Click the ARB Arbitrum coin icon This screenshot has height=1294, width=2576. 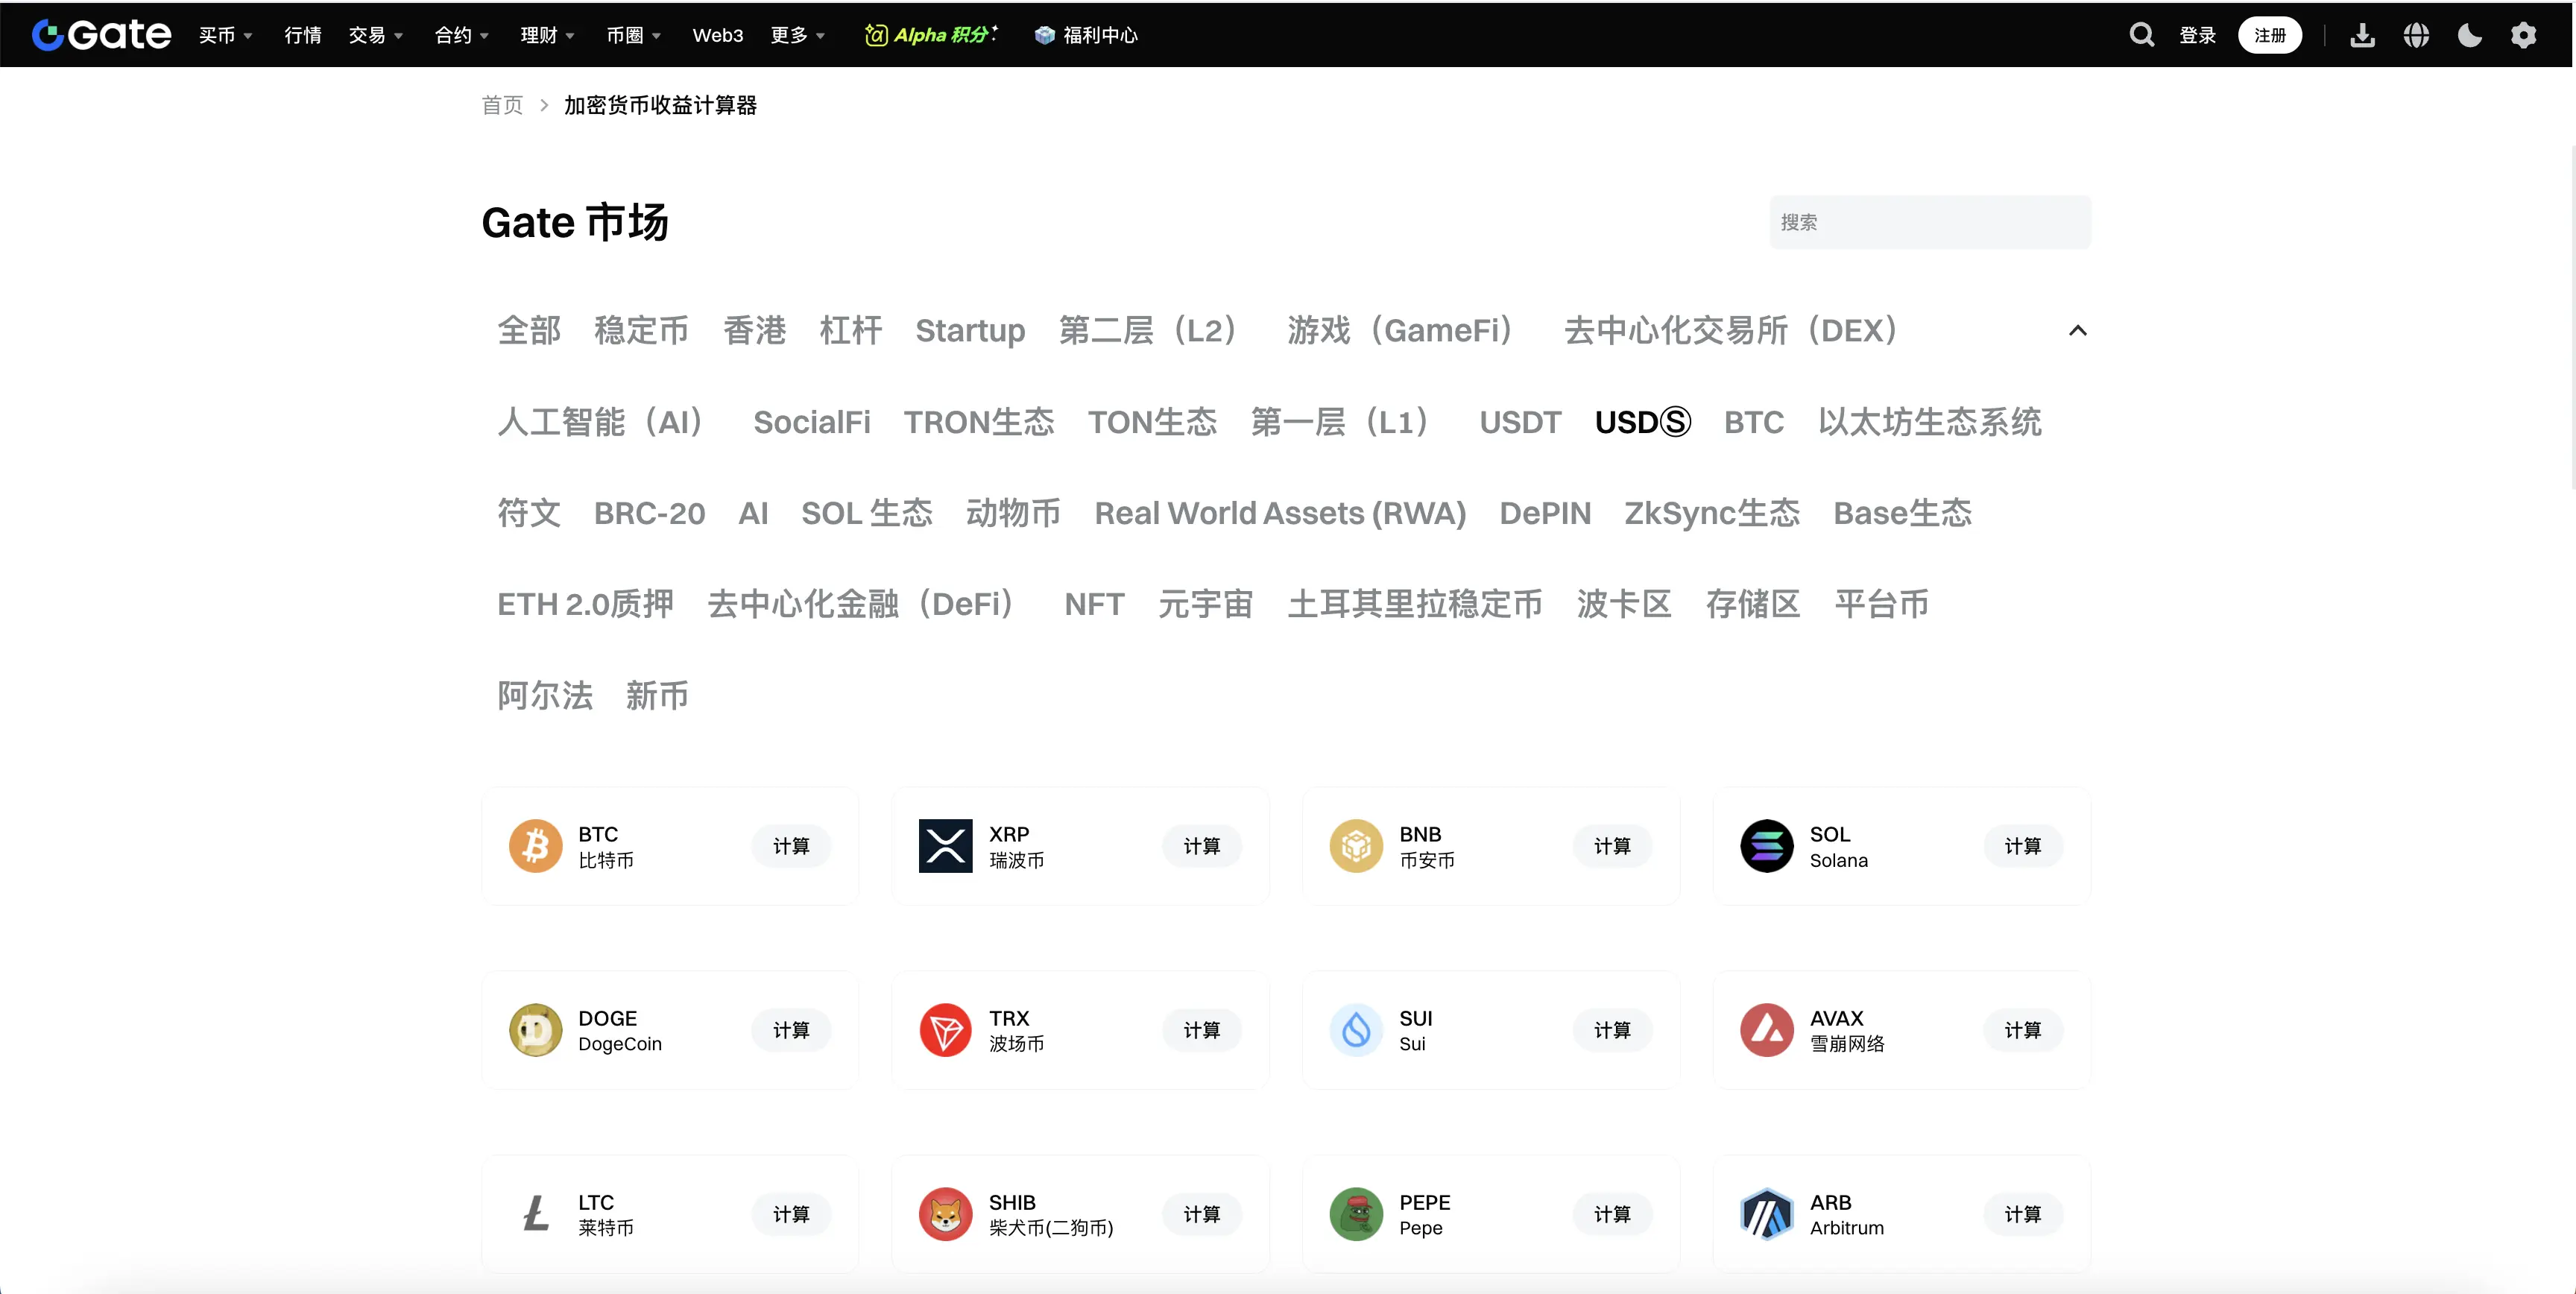(x=1766, y=1214)
